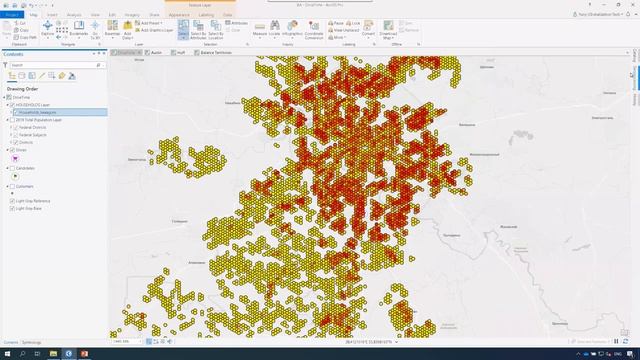Enable the Candidates layer checkbox
640x360 pixels.
coord(12,168)
